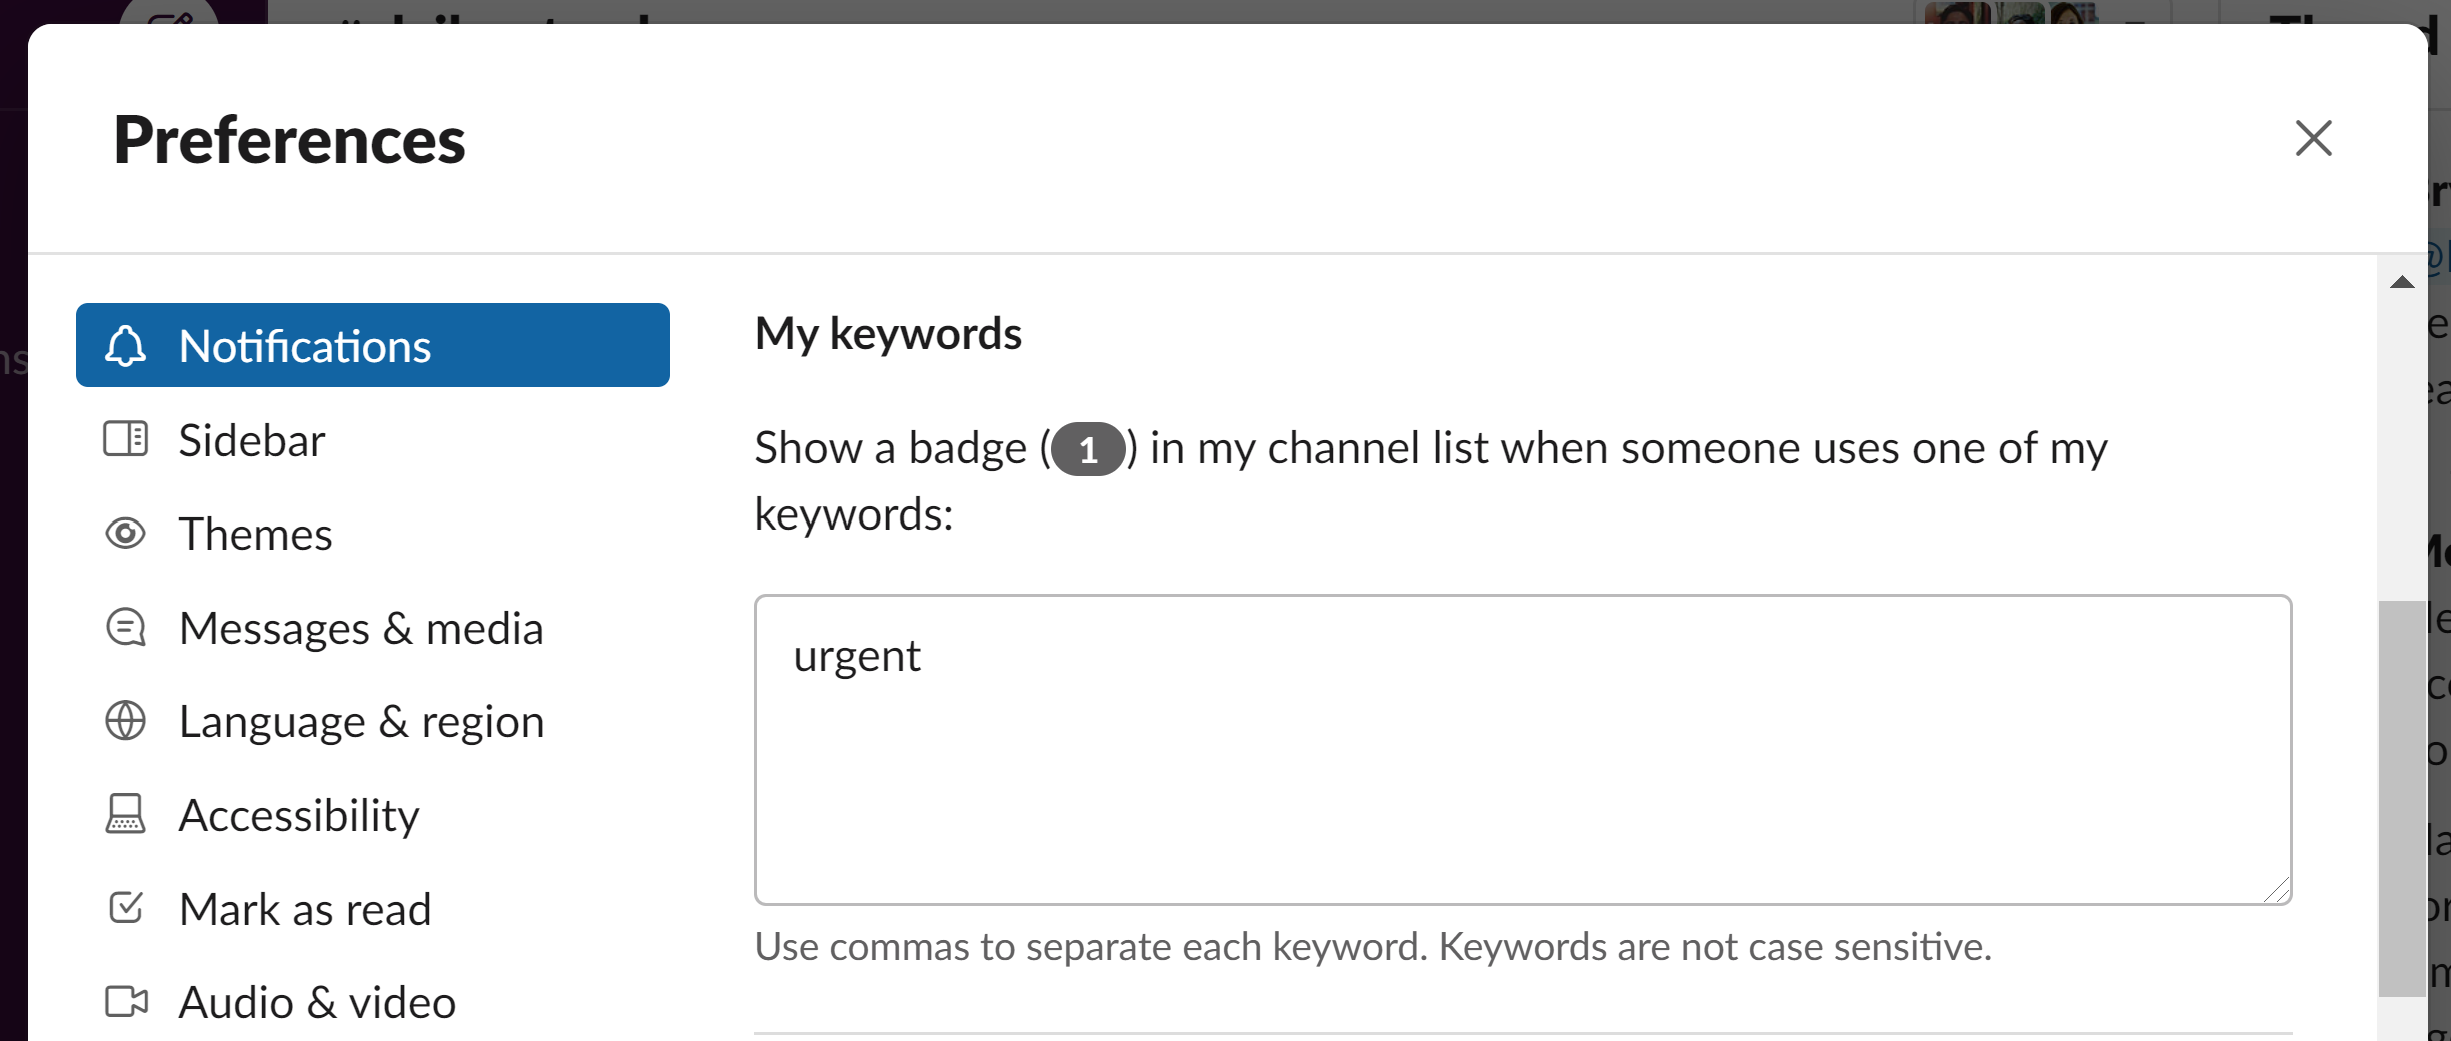Click the Accessibility keyboard icon
The width and height of the screenshot is (2451, 1041).
pos(126,814)
